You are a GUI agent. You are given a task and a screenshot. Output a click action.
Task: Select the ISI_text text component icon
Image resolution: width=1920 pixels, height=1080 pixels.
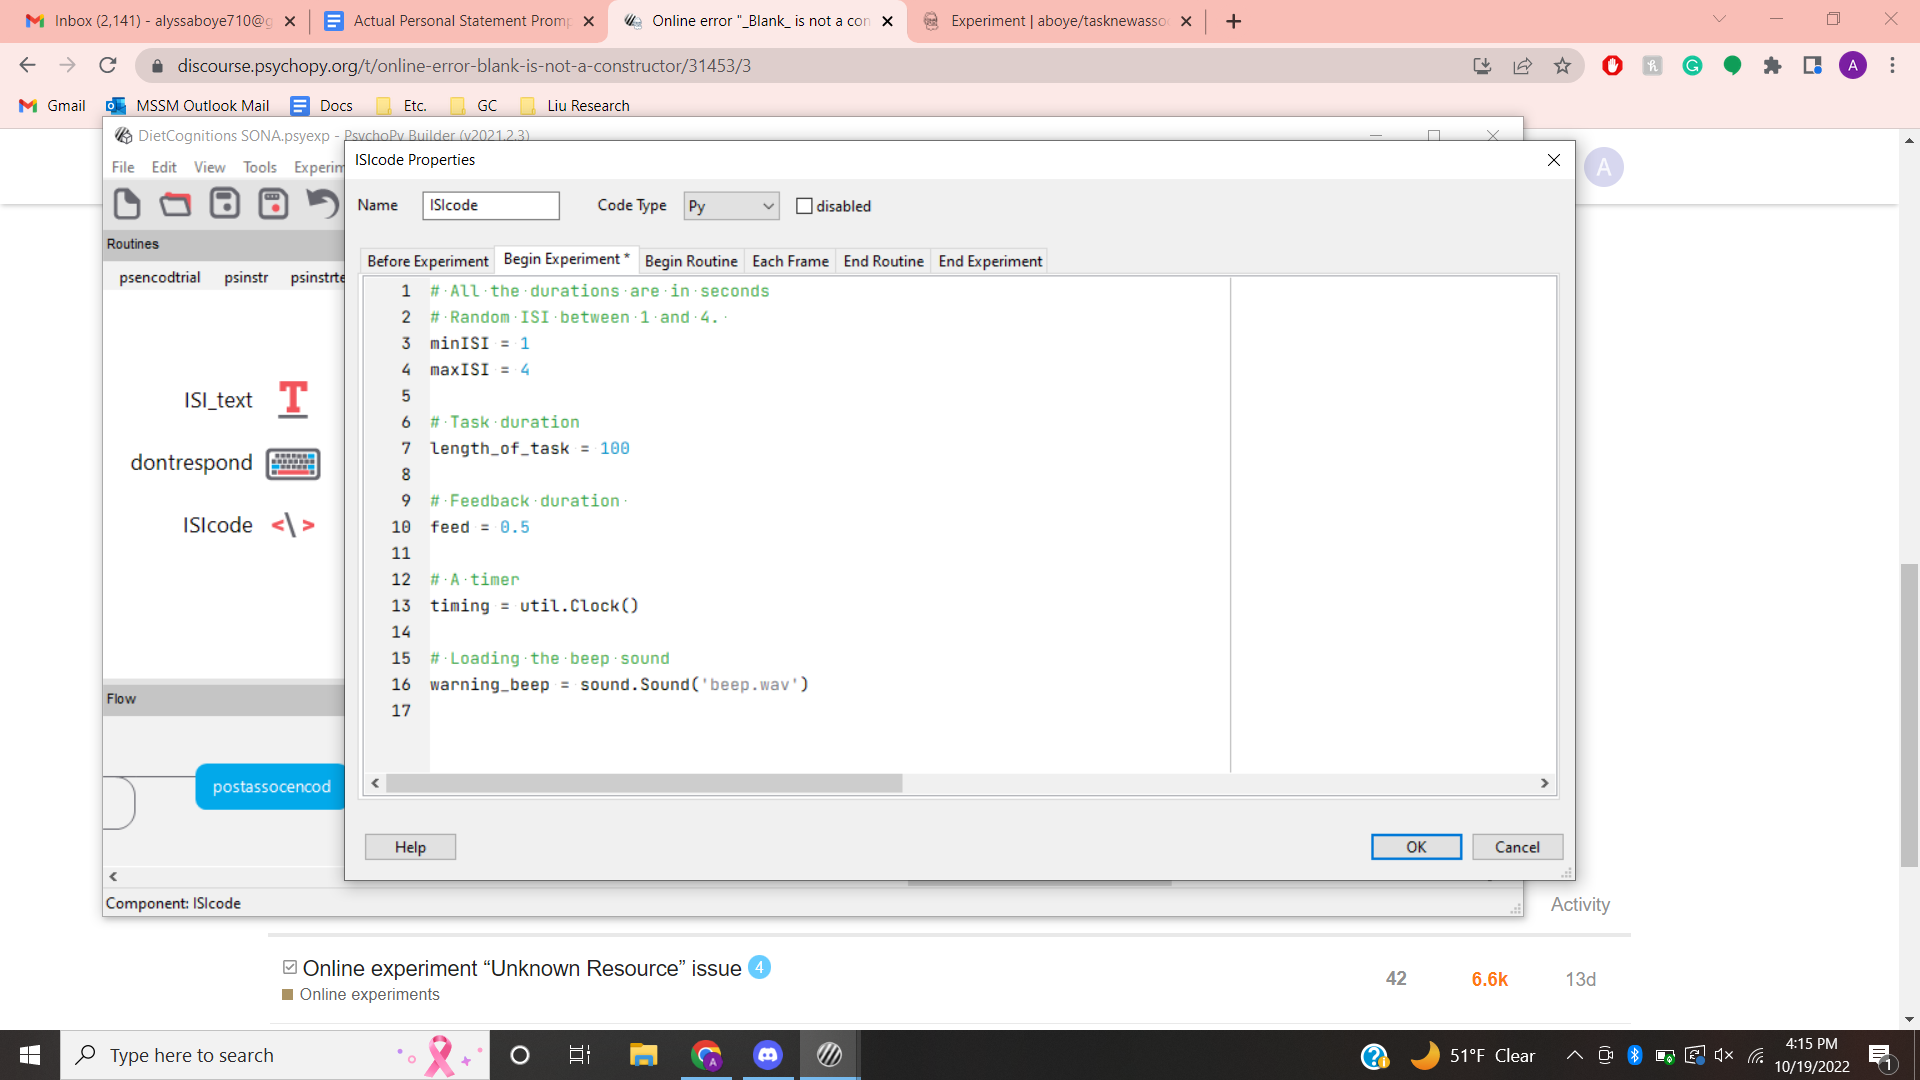(x=292, y=399)
